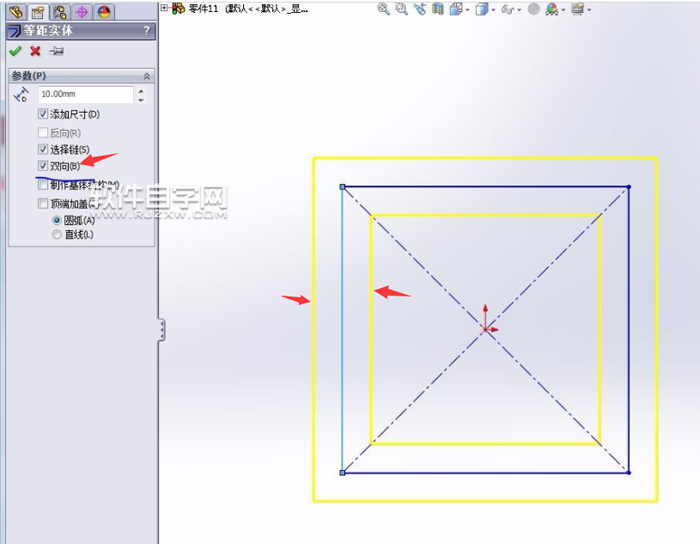Toggle the 添加尺寸(D) checkbox

click(x=43, y=114)
